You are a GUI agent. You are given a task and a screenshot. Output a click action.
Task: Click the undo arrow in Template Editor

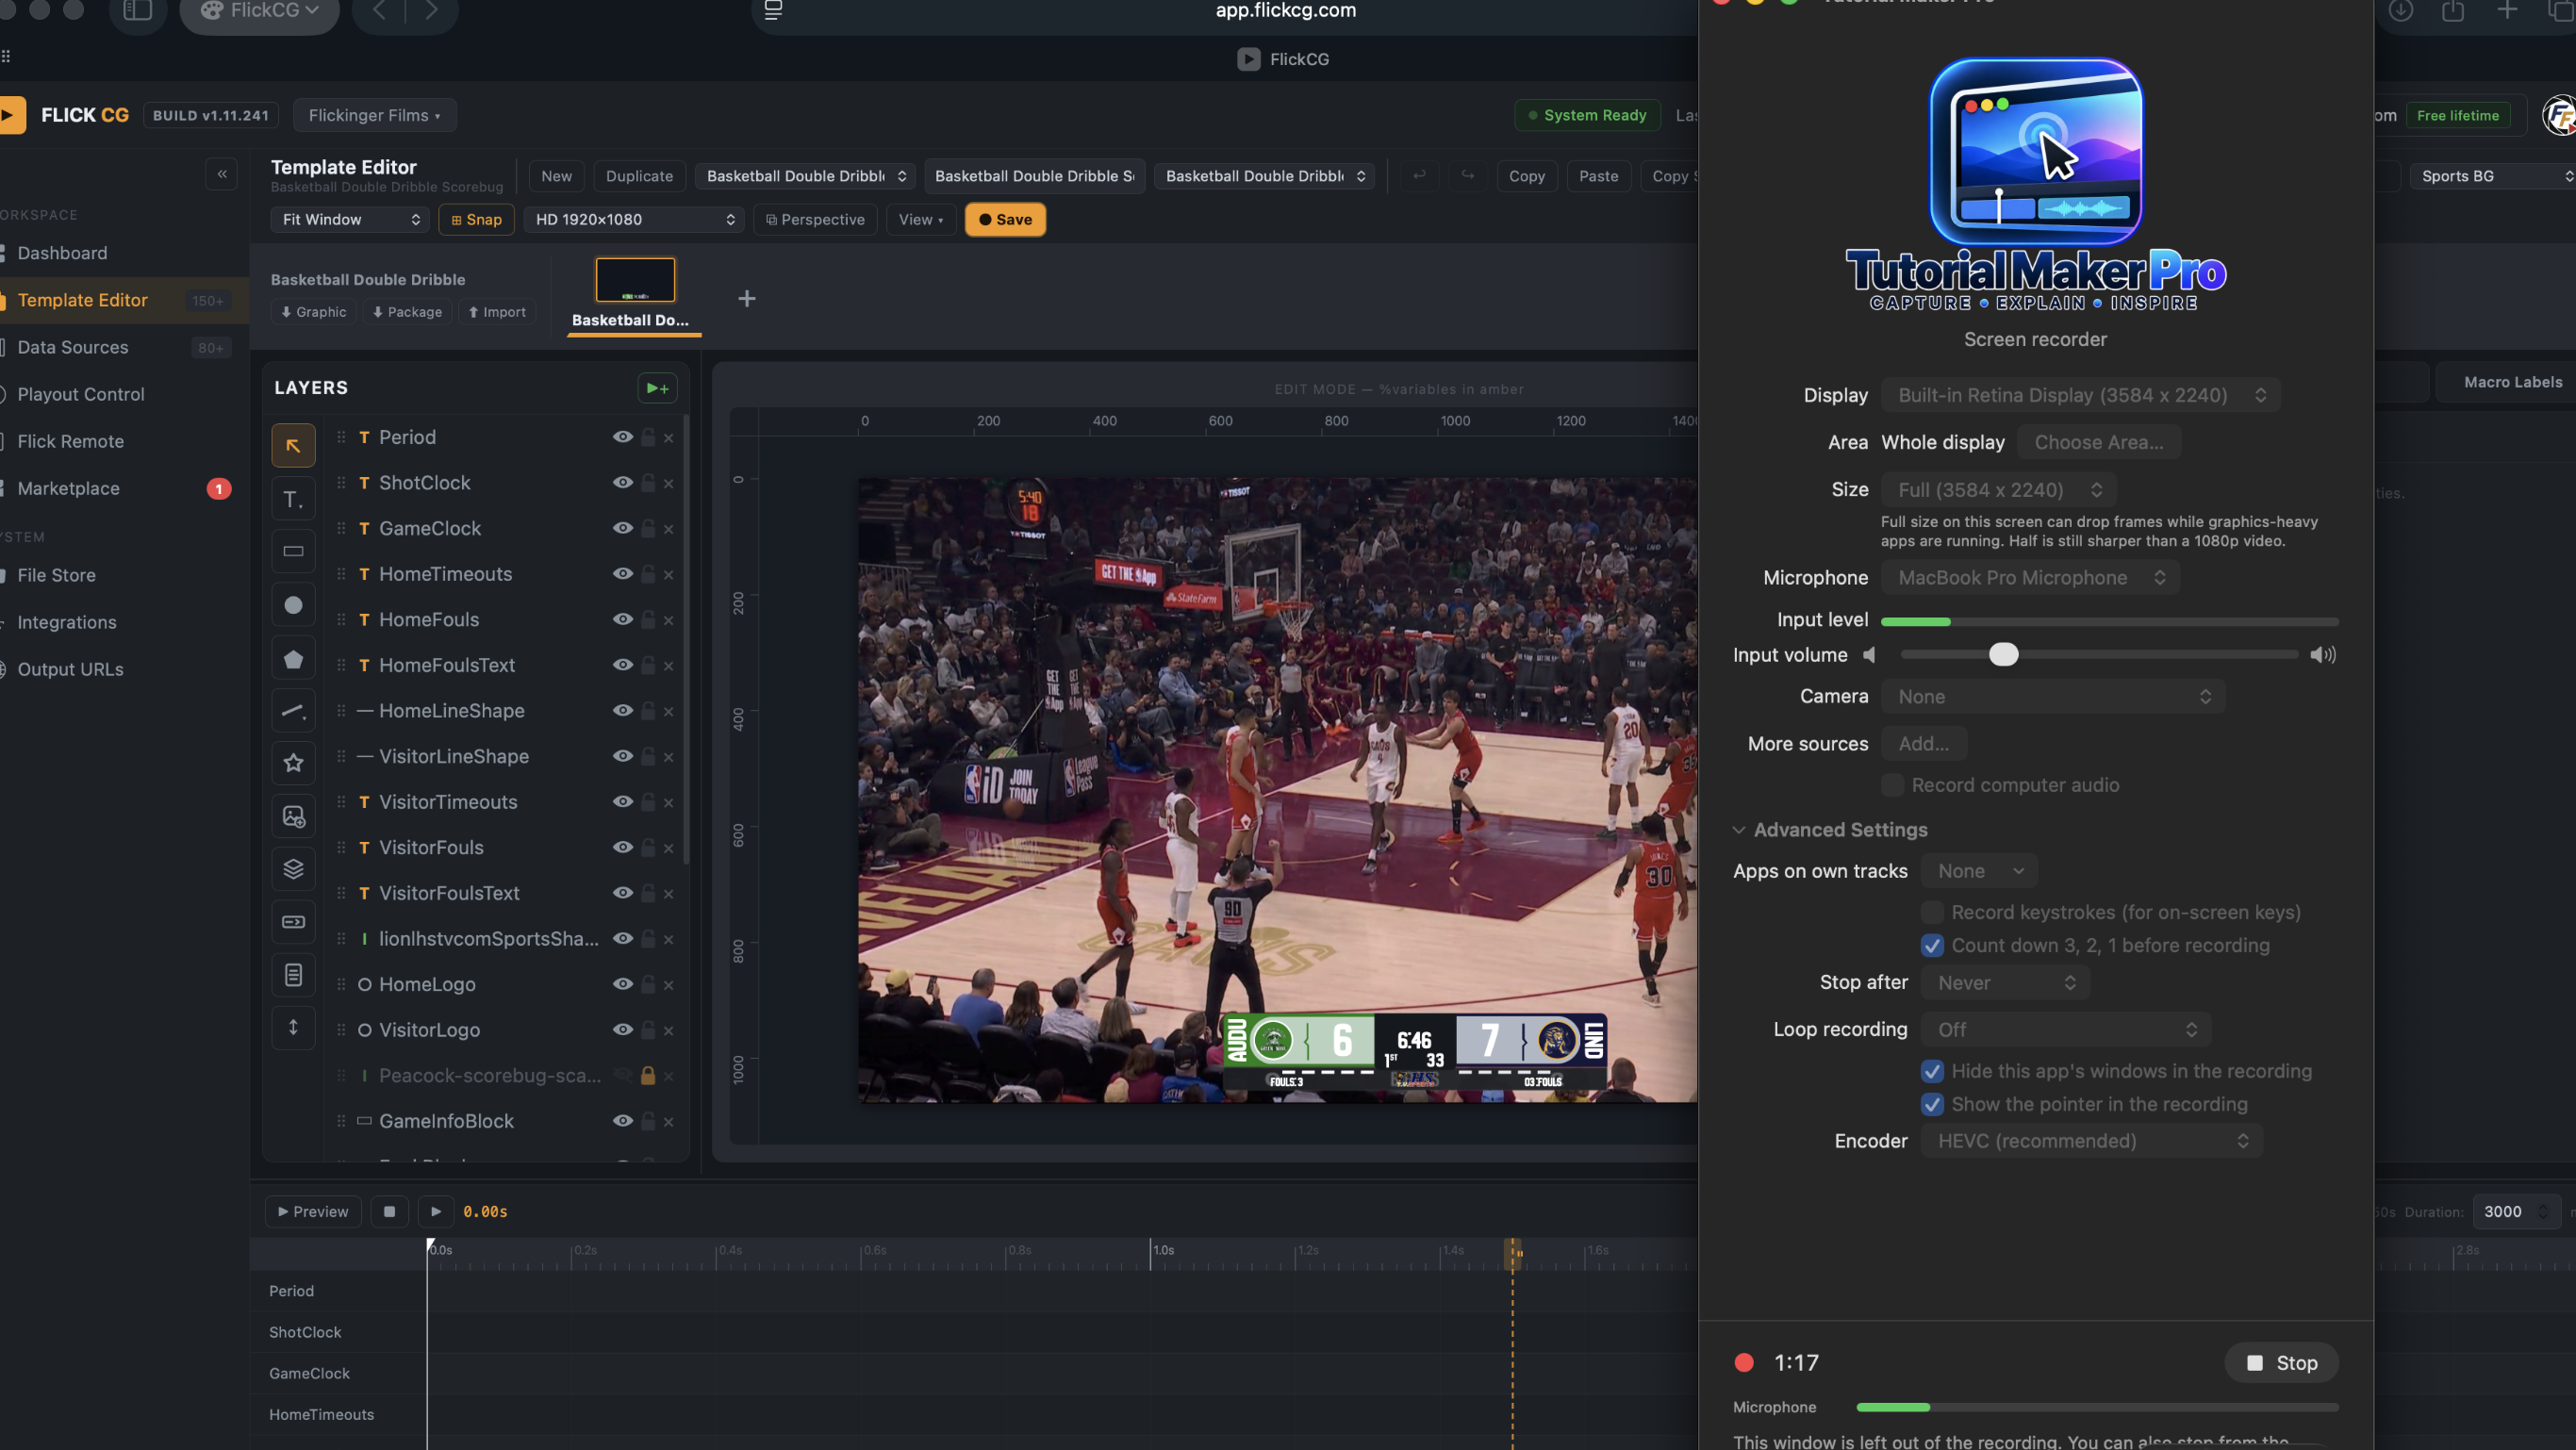click(1419, 176)
